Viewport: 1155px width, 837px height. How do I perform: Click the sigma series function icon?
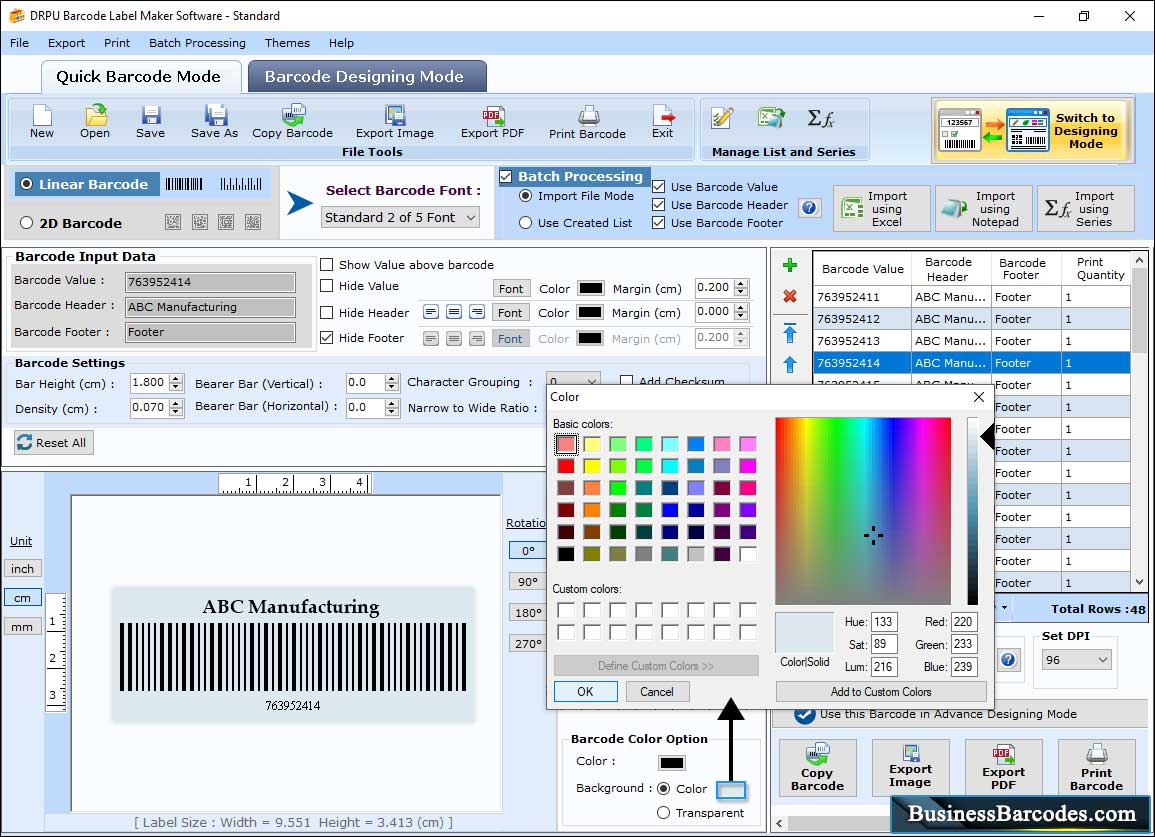821,118
